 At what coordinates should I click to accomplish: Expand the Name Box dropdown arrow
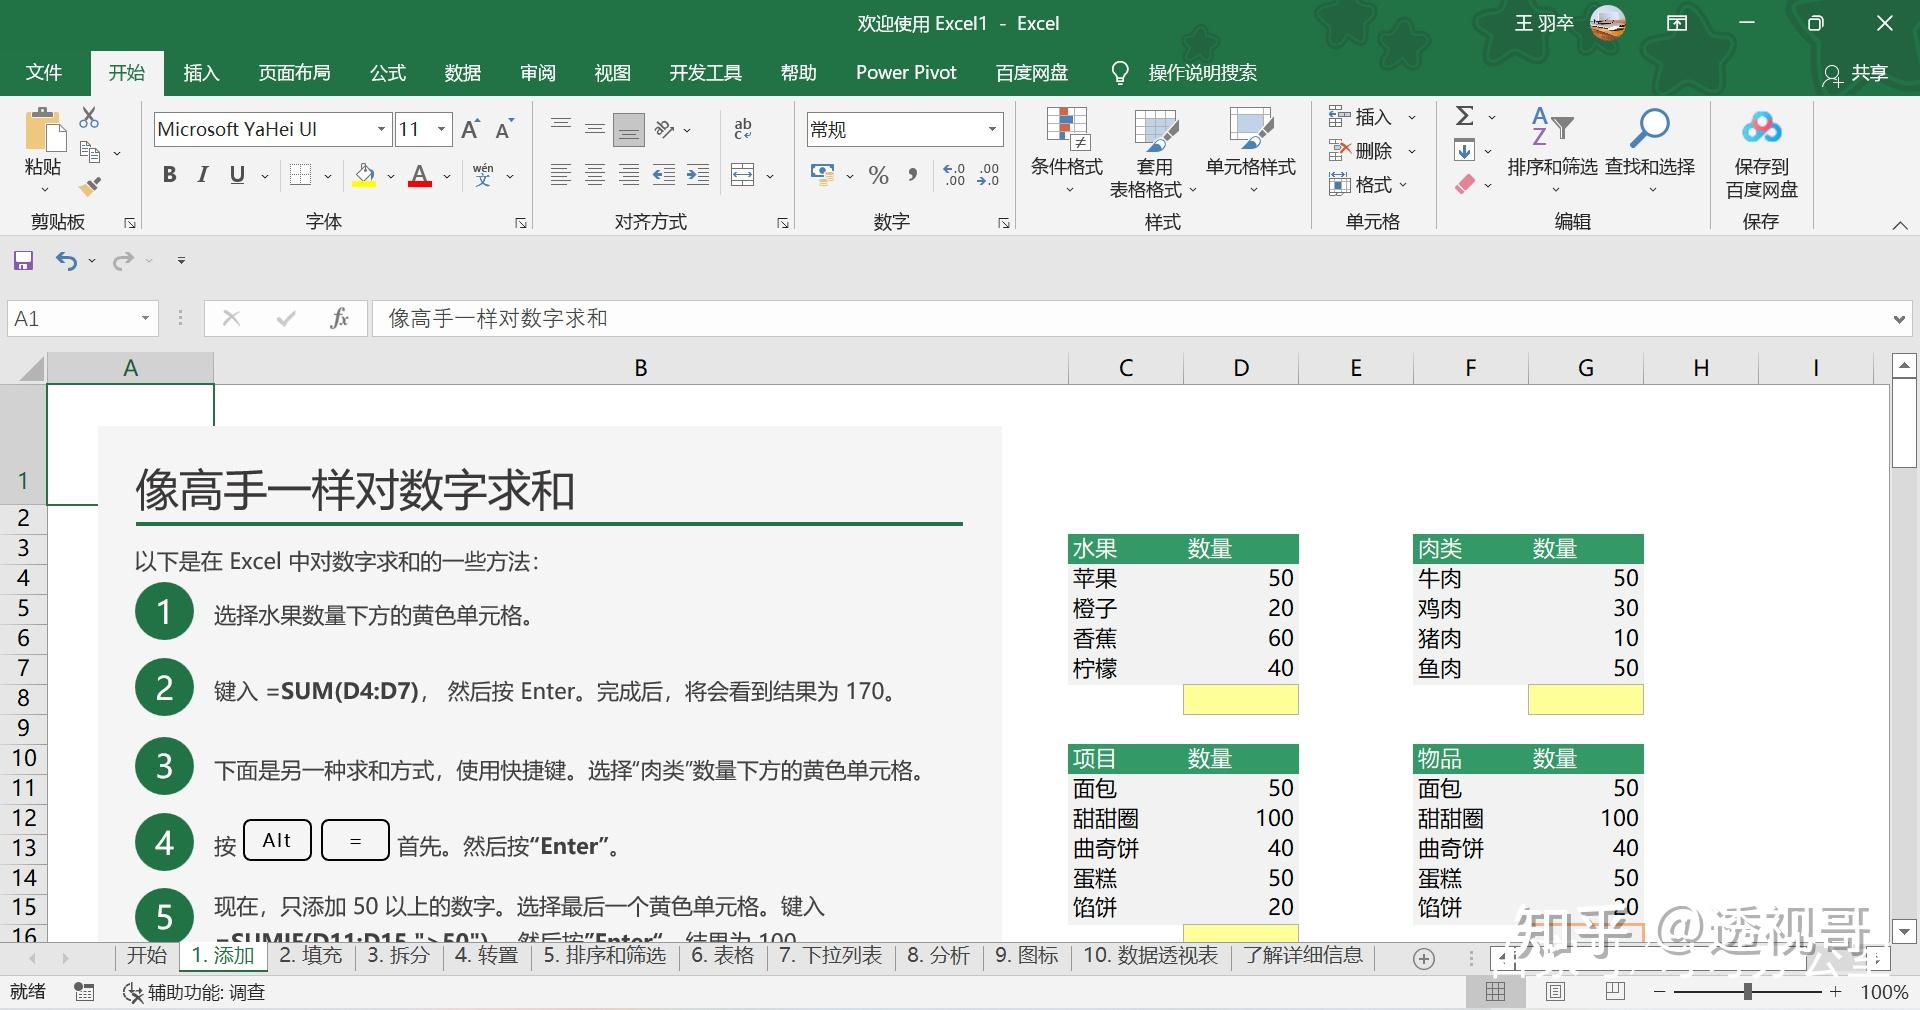[145, 319]
